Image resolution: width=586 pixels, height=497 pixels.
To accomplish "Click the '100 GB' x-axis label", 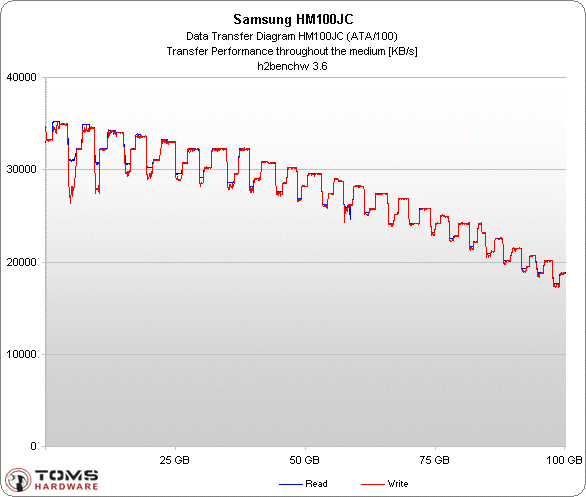I will tap(564, 460).
